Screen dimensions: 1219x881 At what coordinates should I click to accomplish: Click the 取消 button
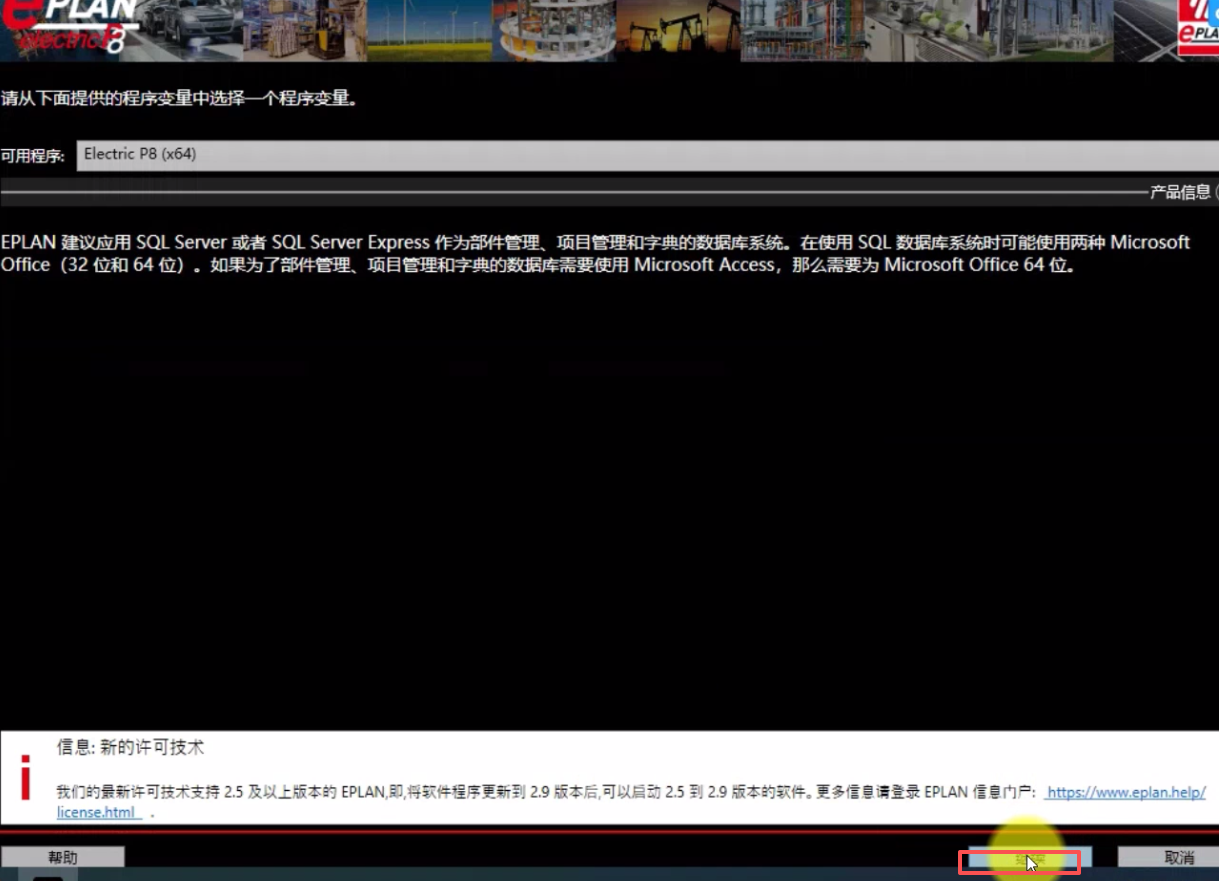click(1168, 858)
